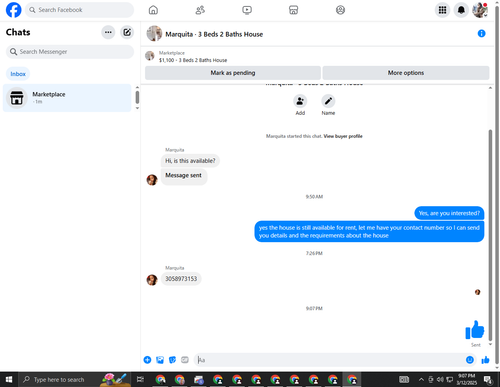Start a new message with compose icon
This screenshot has height=387, width=500.
[127, 32]
